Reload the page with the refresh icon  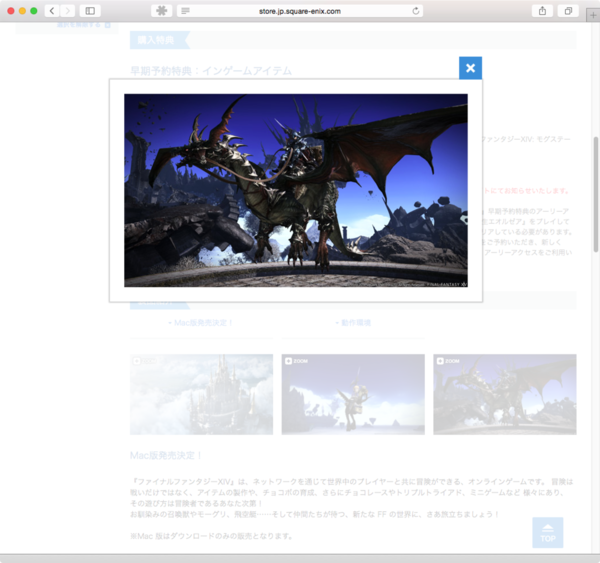(416, 11)
